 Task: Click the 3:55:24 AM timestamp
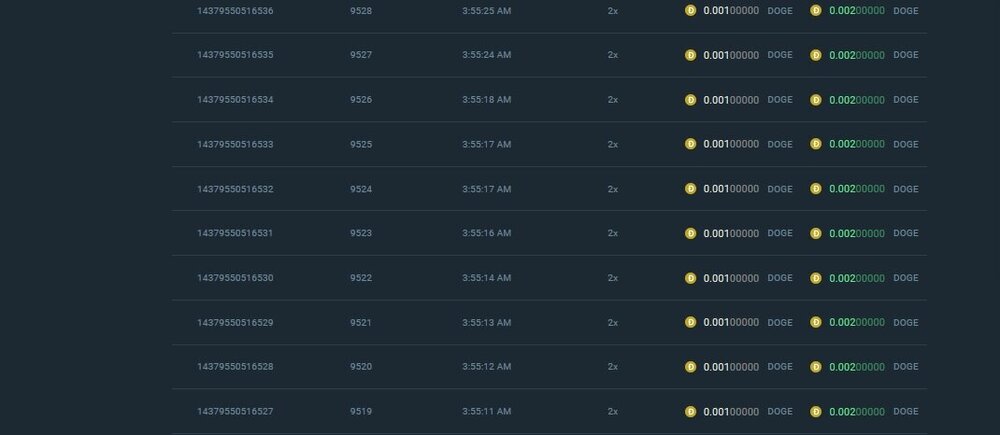point(487,55)
